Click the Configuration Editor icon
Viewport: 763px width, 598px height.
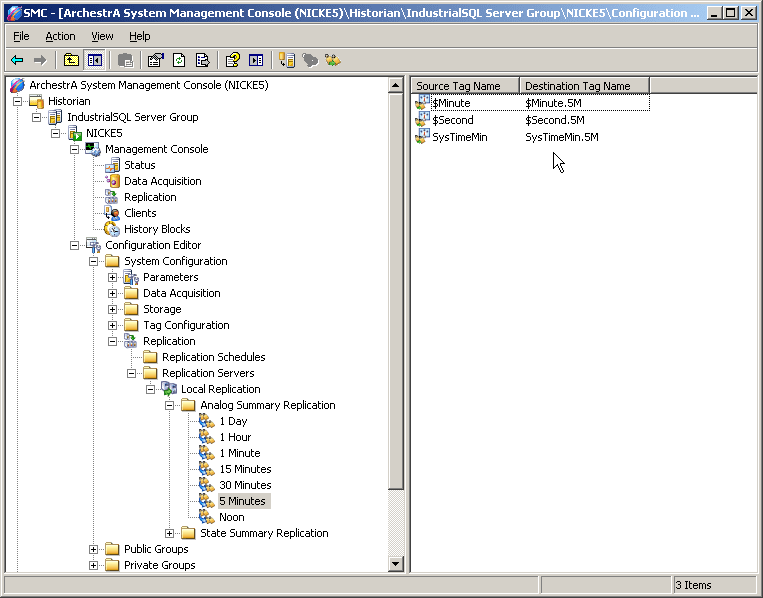point(93,245)
